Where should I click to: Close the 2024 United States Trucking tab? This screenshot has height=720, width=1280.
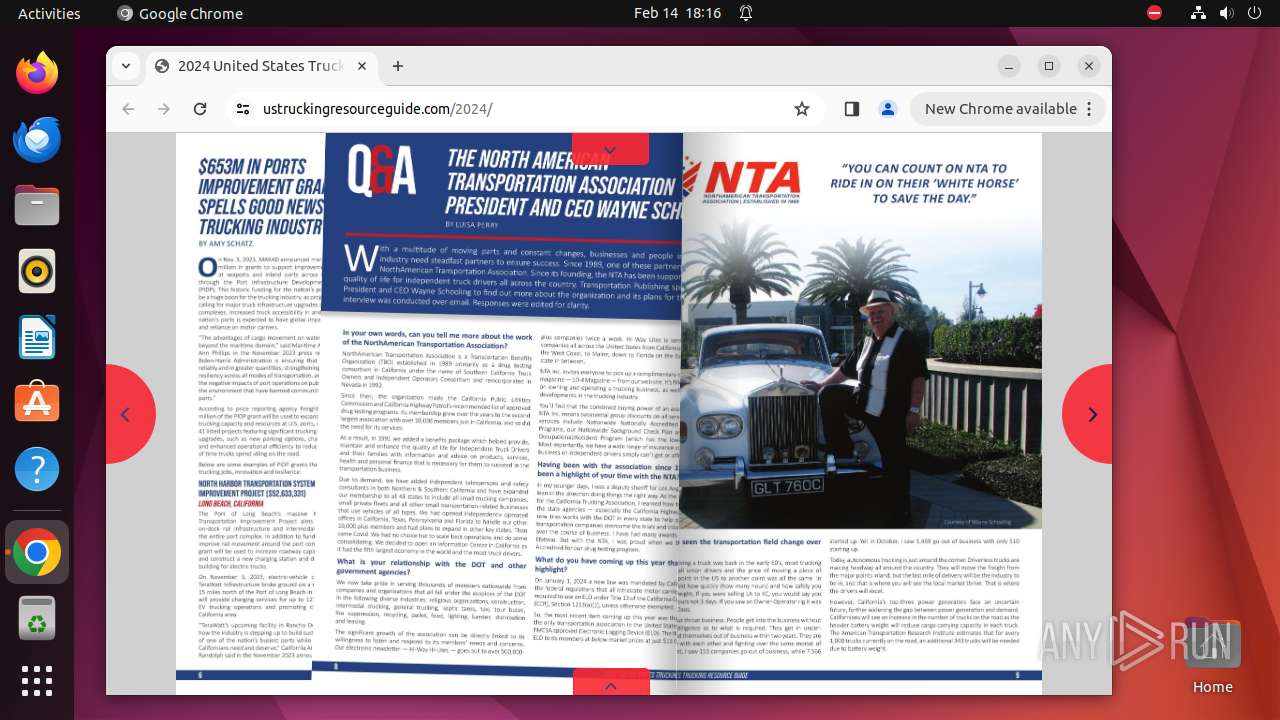coord(362,66)
